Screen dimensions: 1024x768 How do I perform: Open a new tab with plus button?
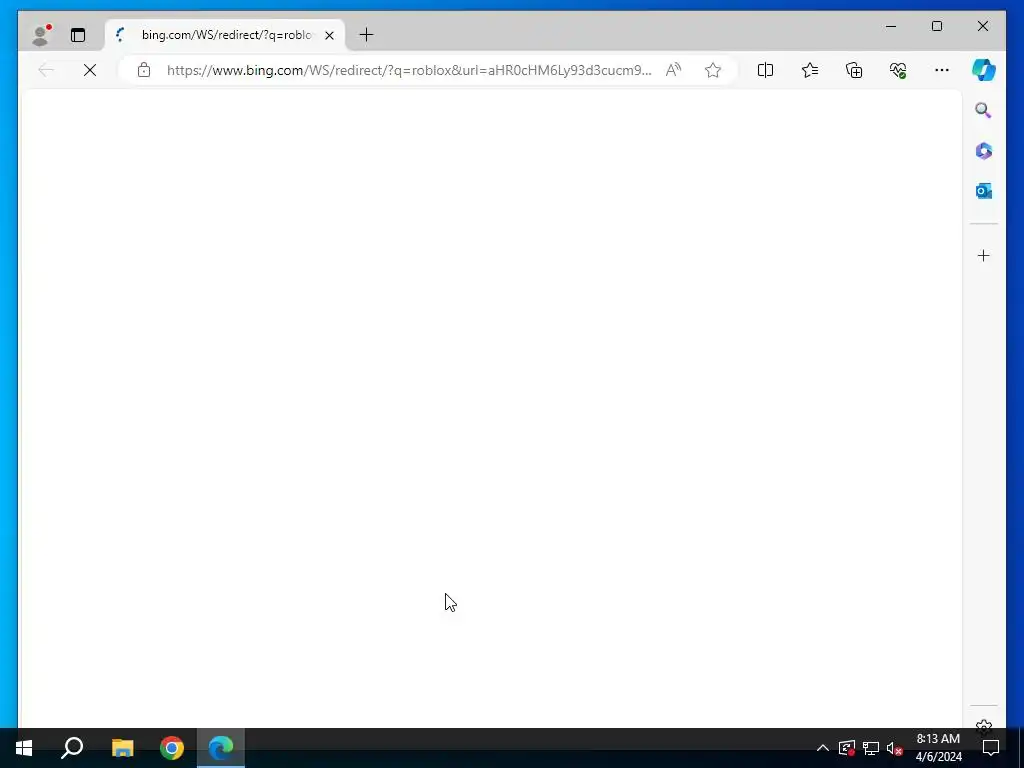click(x=366, y=35)
